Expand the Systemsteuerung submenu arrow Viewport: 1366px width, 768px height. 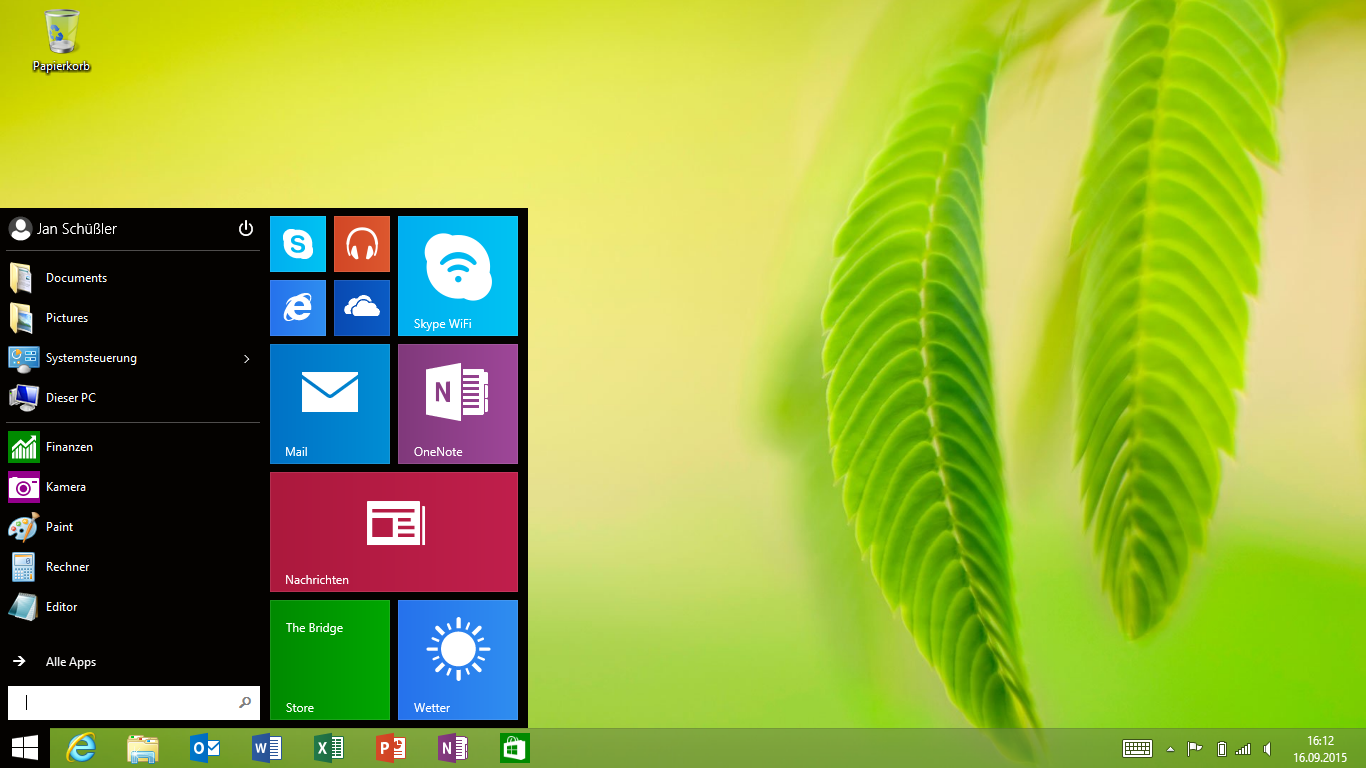click(247, 358)
